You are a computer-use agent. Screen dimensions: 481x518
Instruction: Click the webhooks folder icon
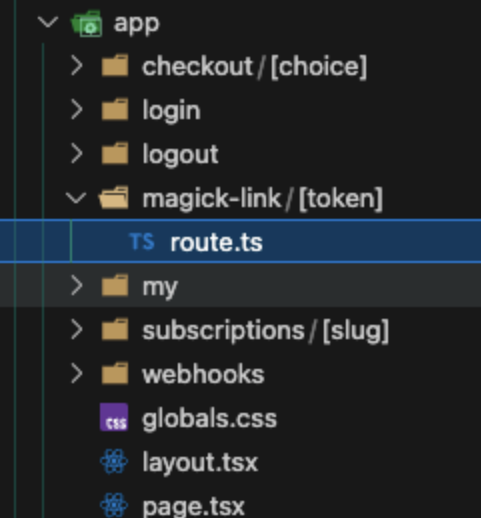(115, 373)
